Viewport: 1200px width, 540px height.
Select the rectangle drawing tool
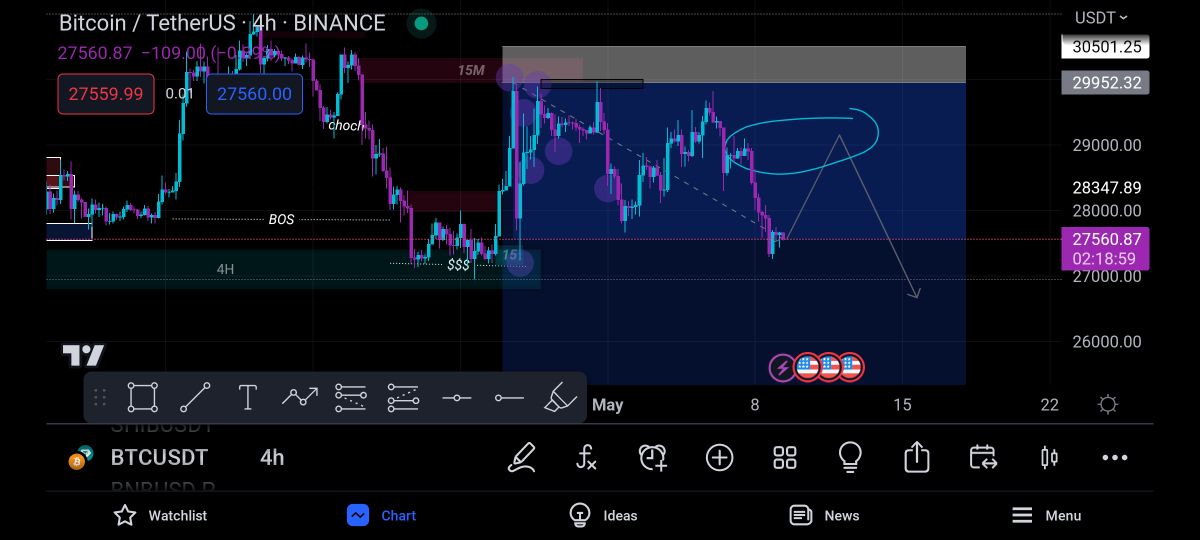coord(143,398)
